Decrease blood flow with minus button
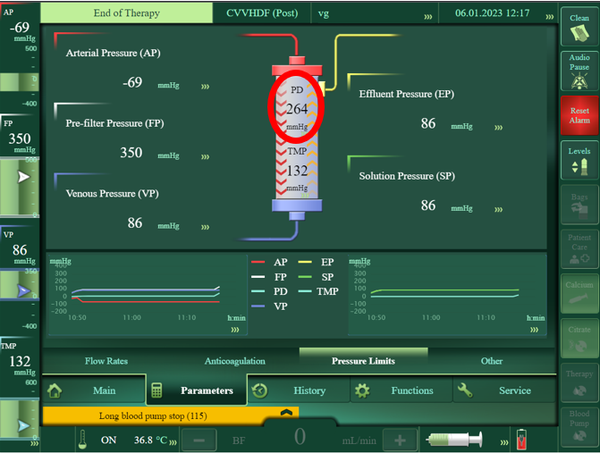 (199, 438)
